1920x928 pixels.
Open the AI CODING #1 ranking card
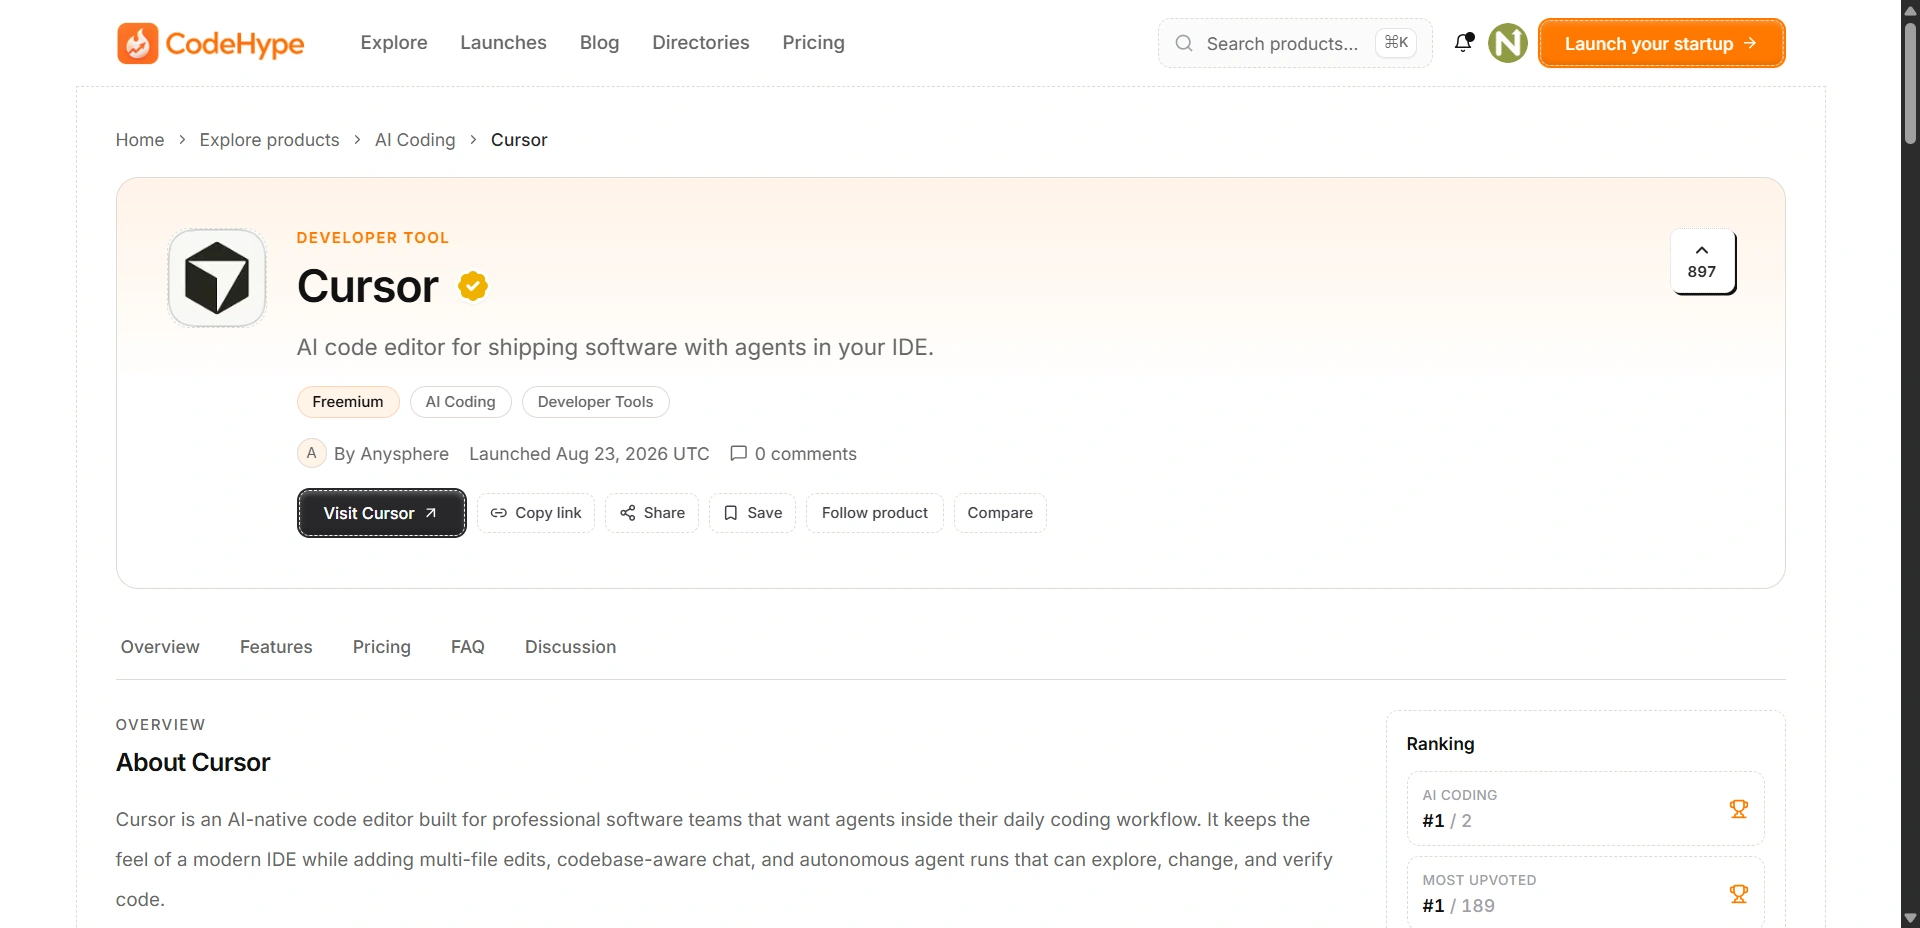pos(1585,809)
